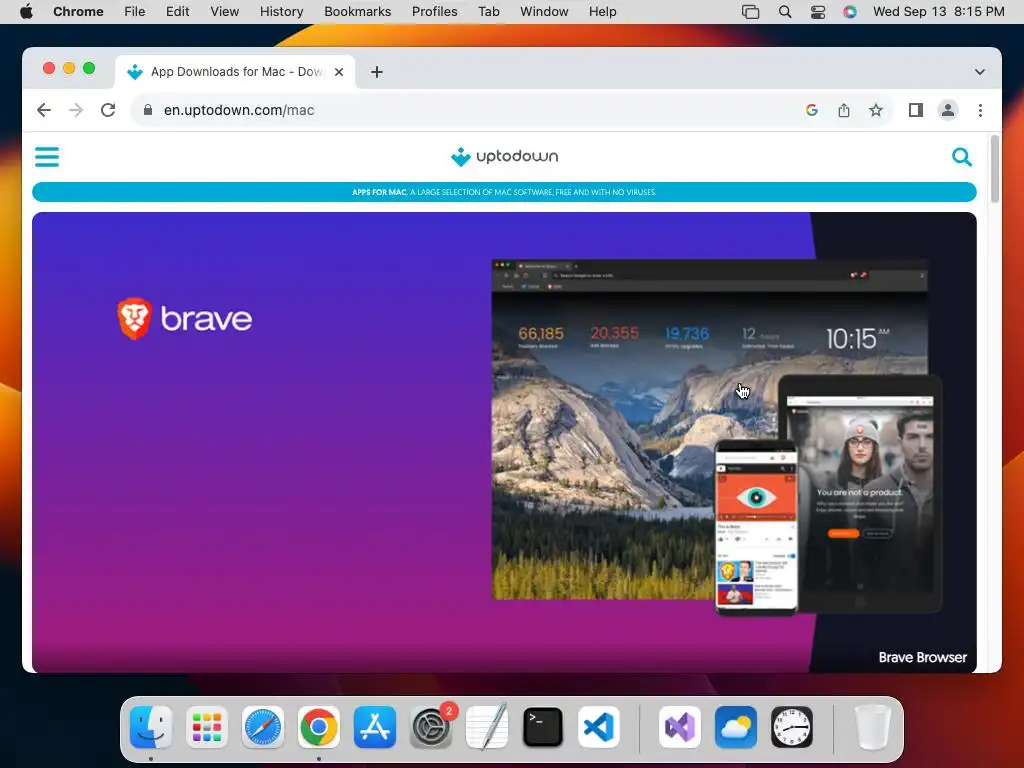This screenshot has width=1024, height=768.
Task: Select the App Downloads for Mac tab
Action: pos(235,72)
